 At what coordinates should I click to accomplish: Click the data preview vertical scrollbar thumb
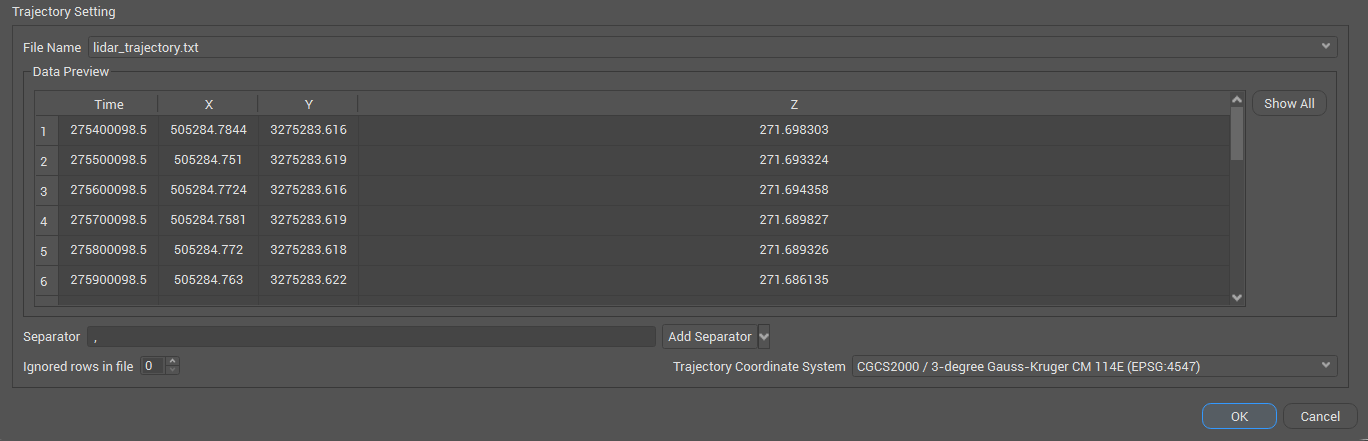tap(1237, 134)
